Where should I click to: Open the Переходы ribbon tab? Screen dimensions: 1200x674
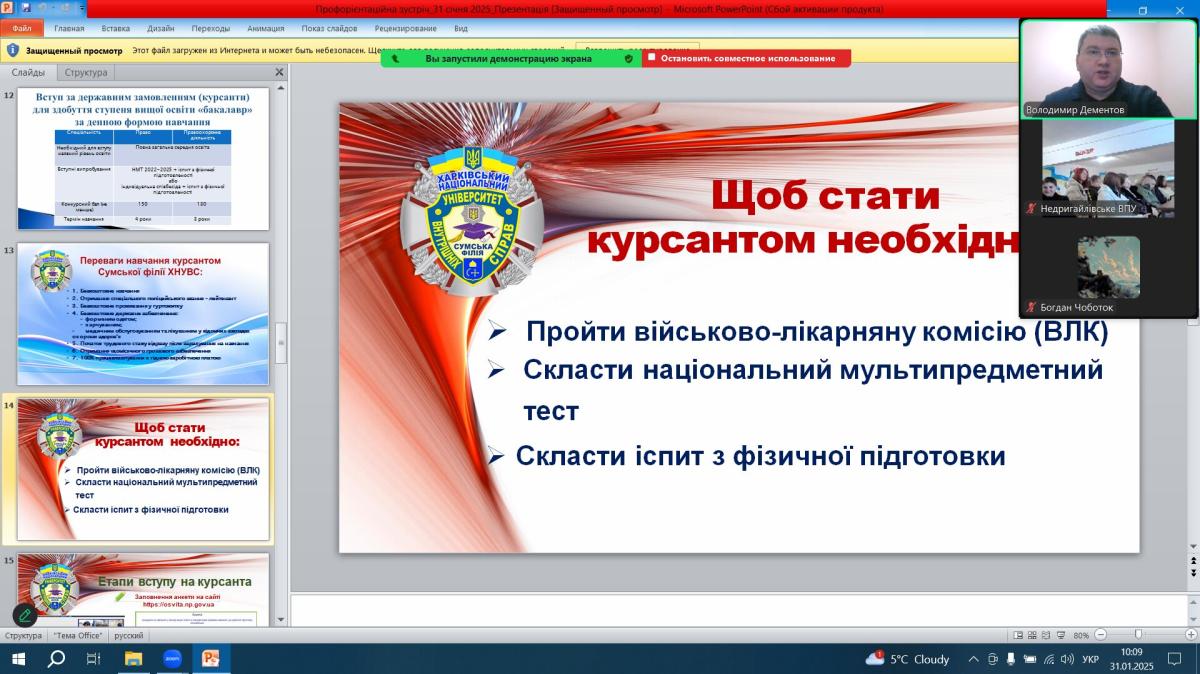(210, 29)
